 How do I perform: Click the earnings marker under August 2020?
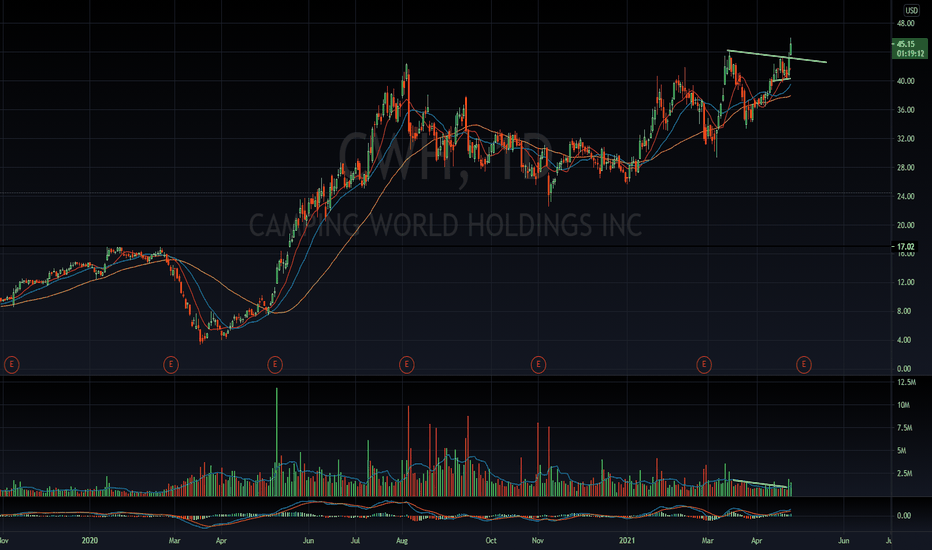(407, 364)
